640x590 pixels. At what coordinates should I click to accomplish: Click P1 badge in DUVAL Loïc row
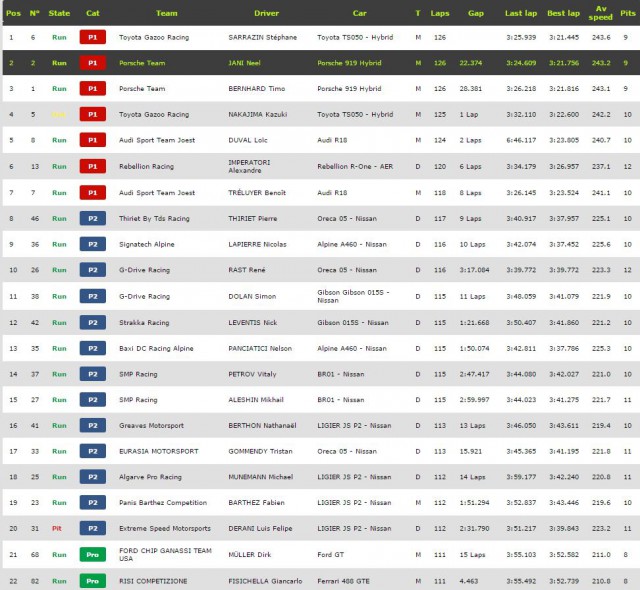[93, 140]
